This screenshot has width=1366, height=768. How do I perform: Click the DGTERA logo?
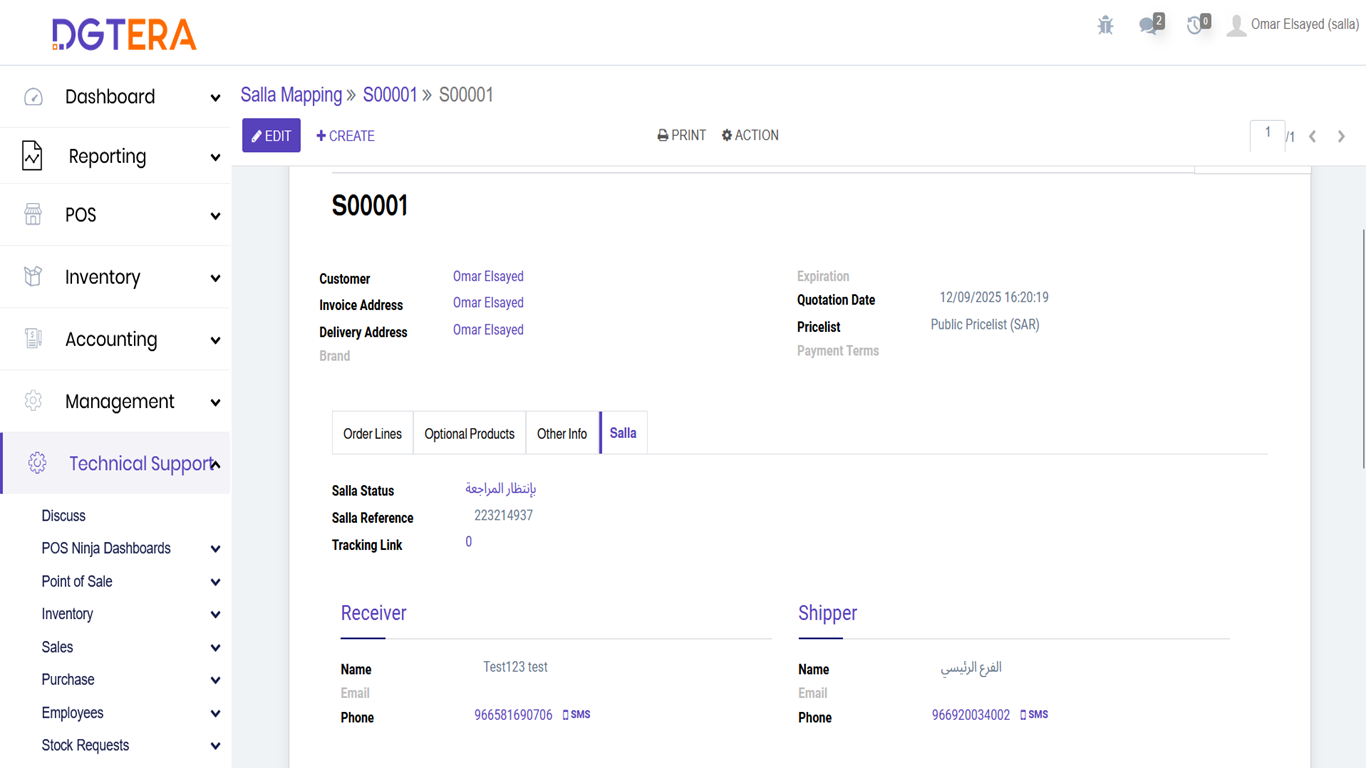pos(124,34)
